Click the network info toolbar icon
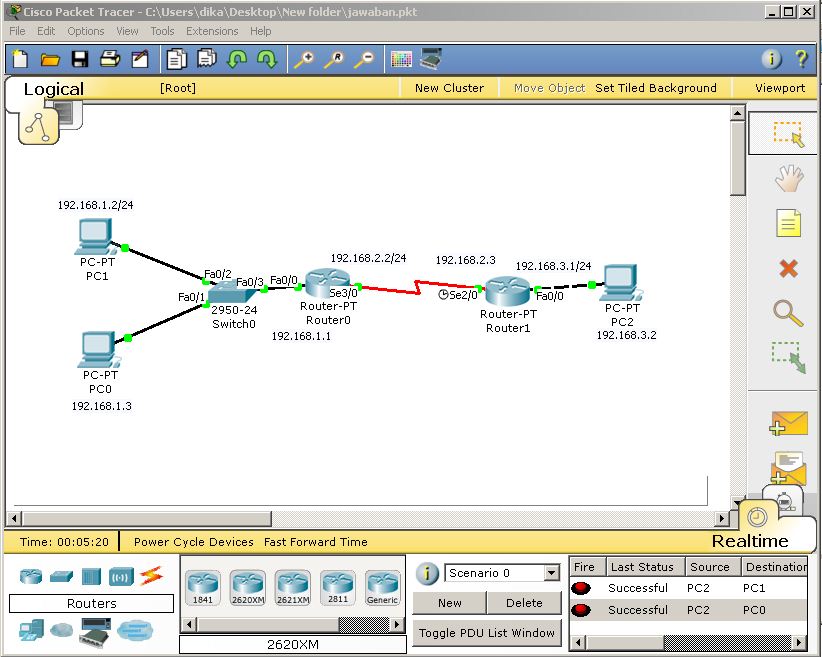 point(771,59)
